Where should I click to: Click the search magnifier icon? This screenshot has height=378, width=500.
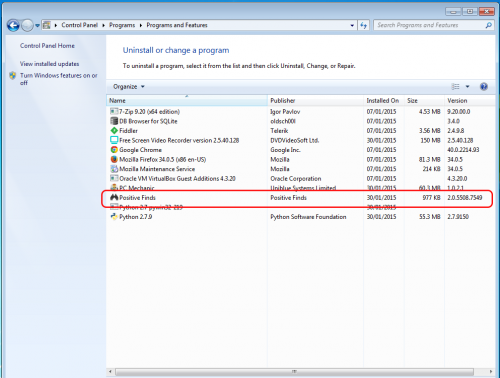coord(489,25)
